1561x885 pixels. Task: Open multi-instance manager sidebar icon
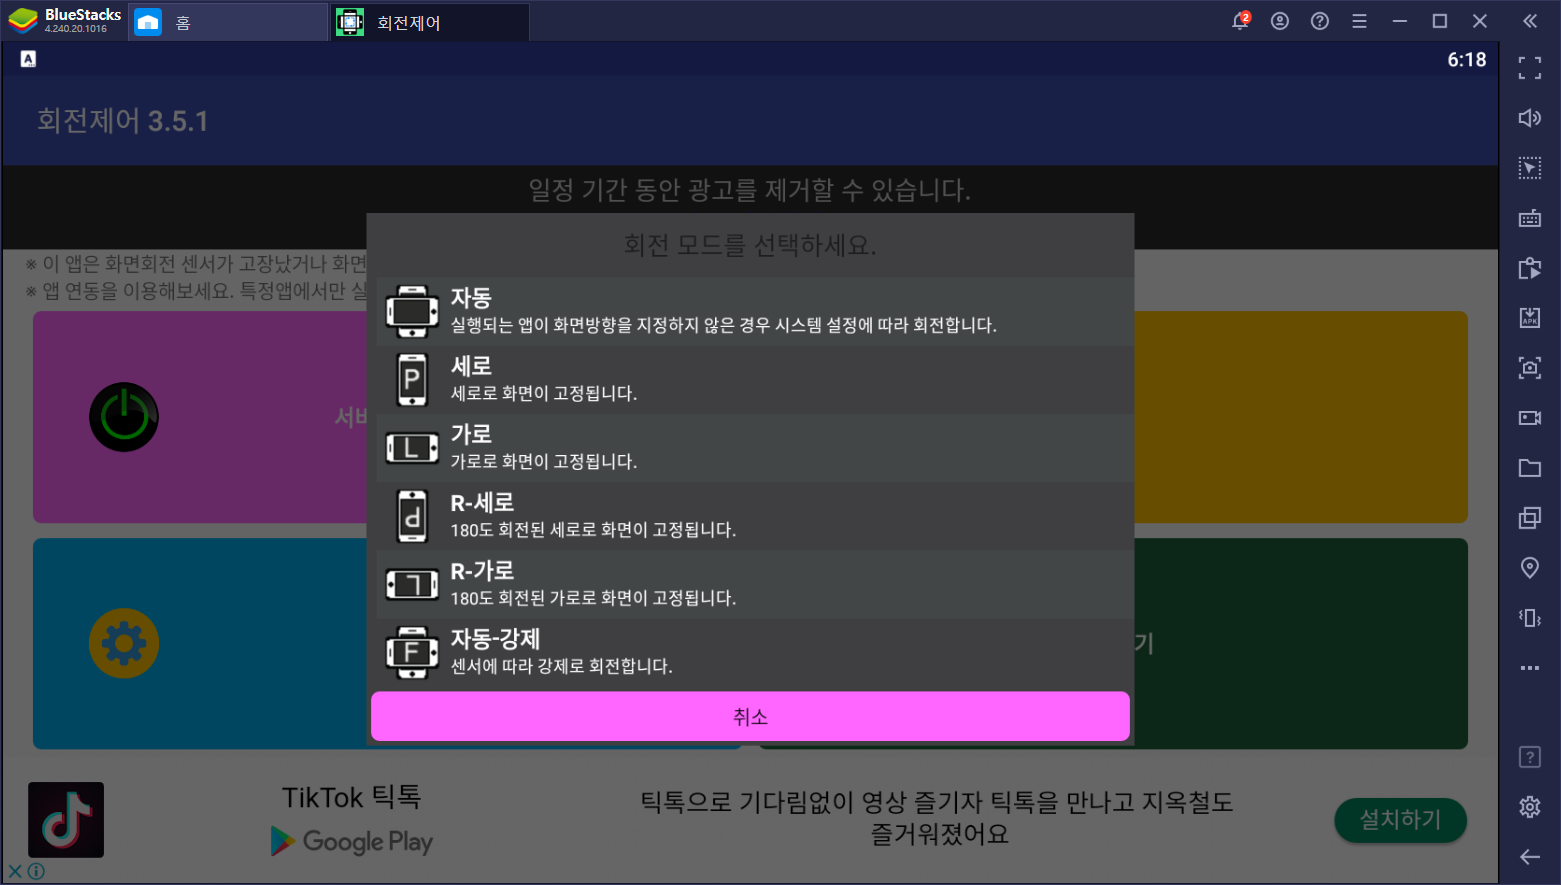pyautogui.click(x=1530, y=518)
